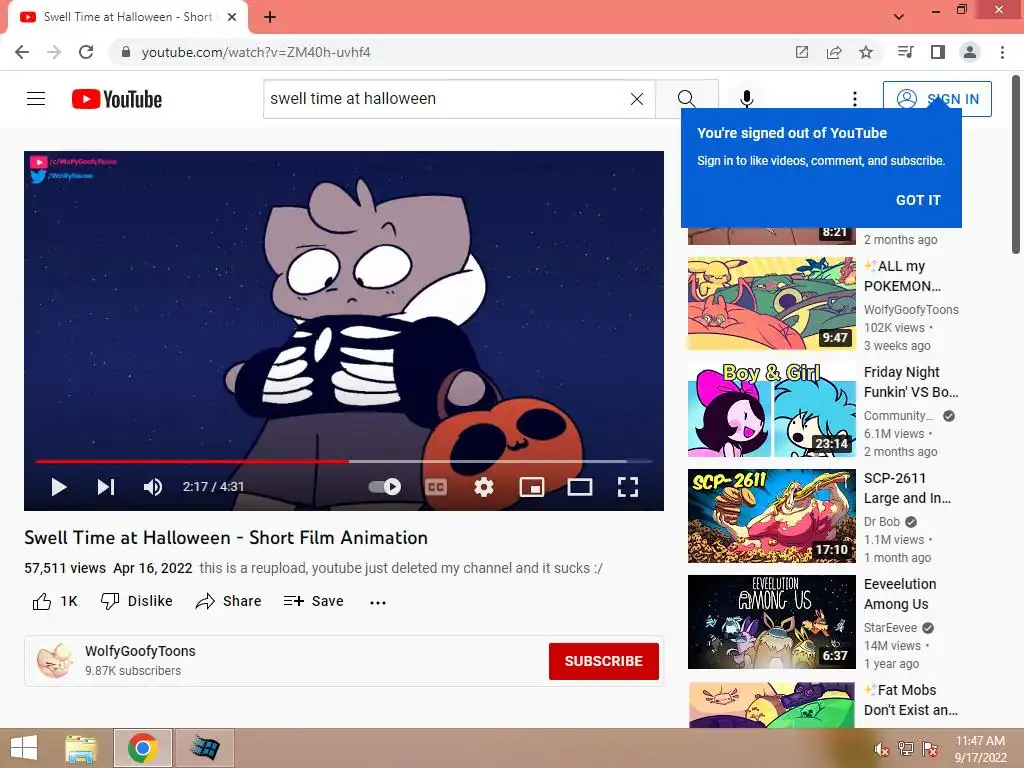
Task: Toggle the autoplay switch
Action: point(385,487)
